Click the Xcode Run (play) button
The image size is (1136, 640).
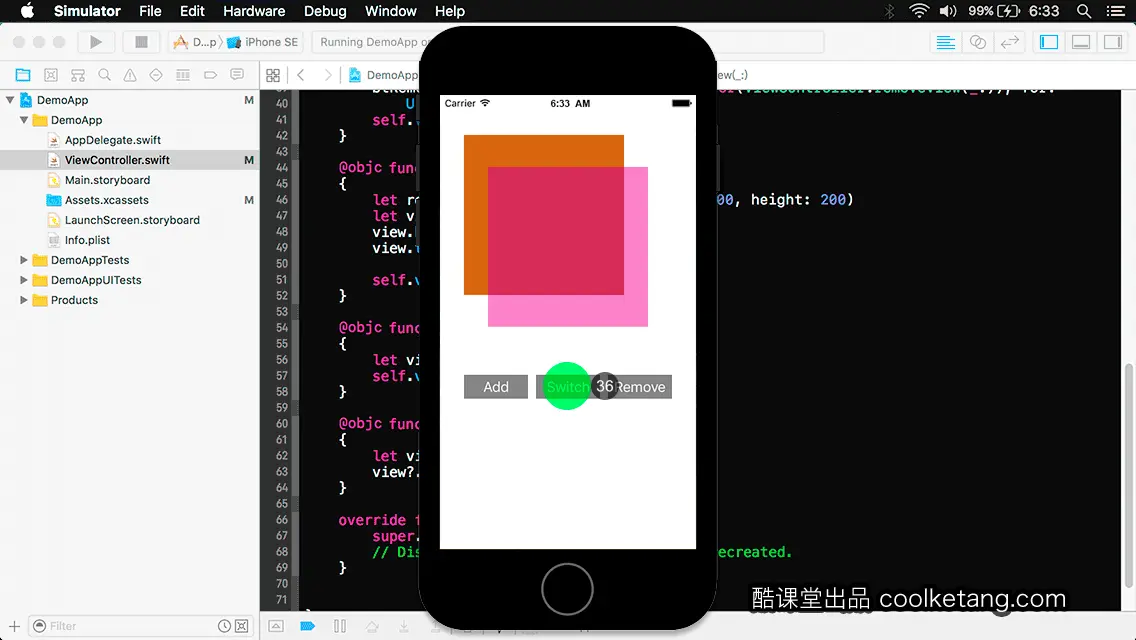(96, 42)
